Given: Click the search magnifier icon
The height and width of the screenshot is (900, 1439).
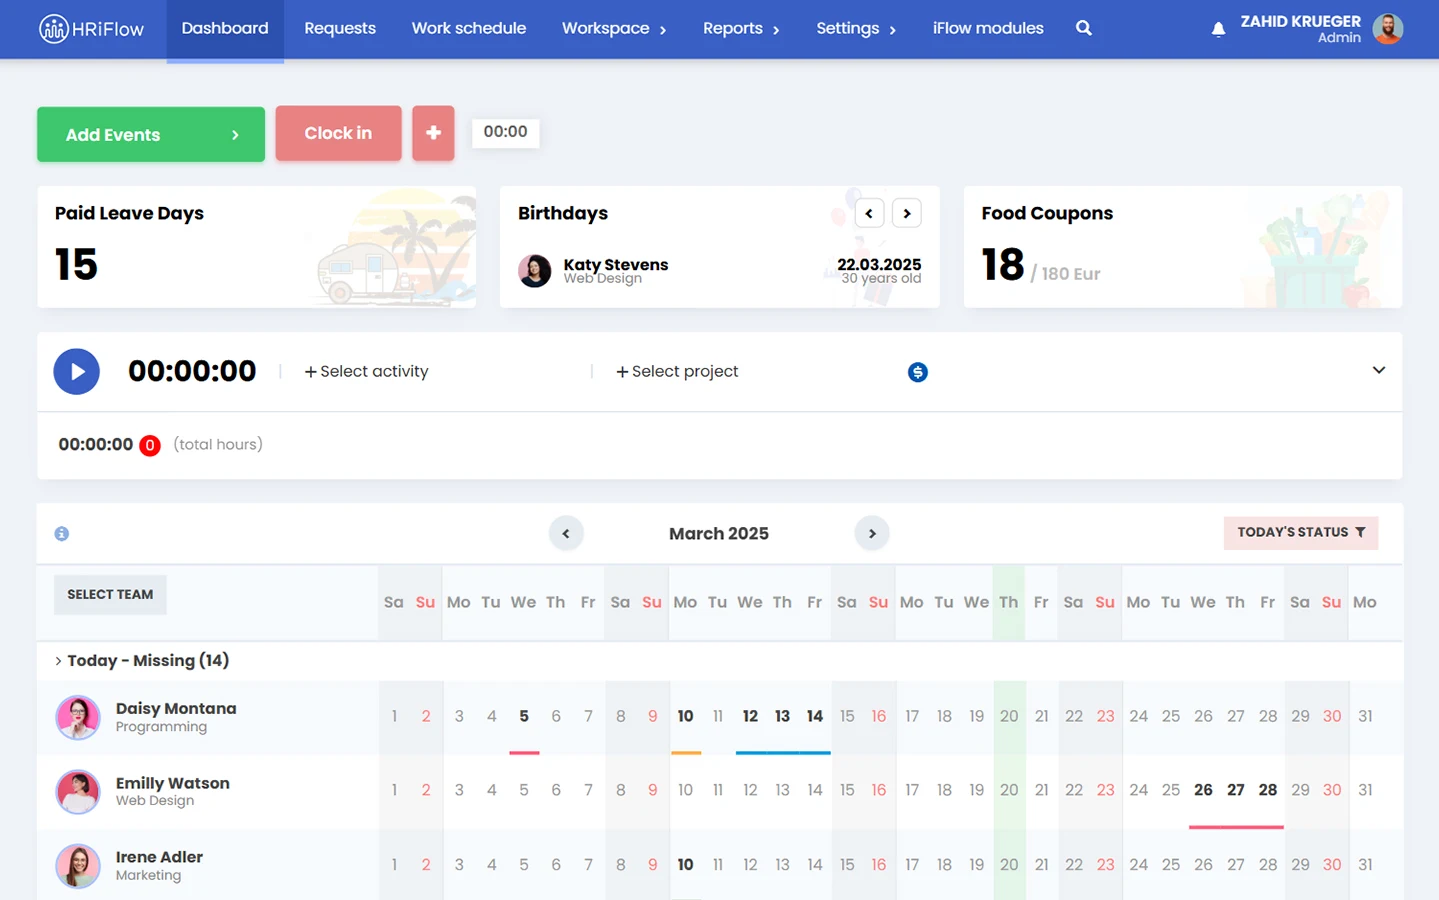Looking at the screenshot, I should 1083,28.
